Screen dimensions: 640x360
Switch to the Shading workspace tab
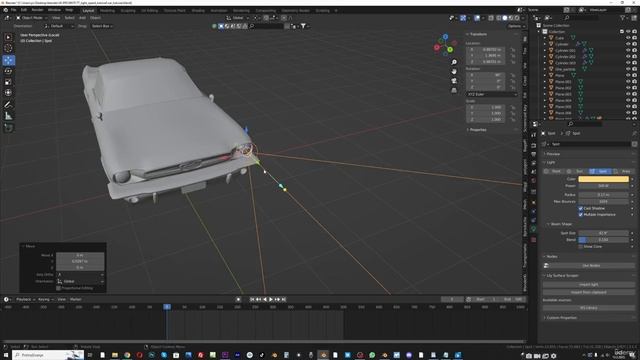198,10
